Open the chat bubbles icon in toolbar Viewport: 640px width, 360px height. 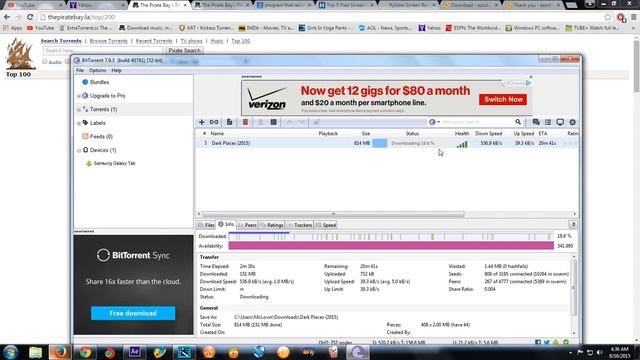click(536, 122)
